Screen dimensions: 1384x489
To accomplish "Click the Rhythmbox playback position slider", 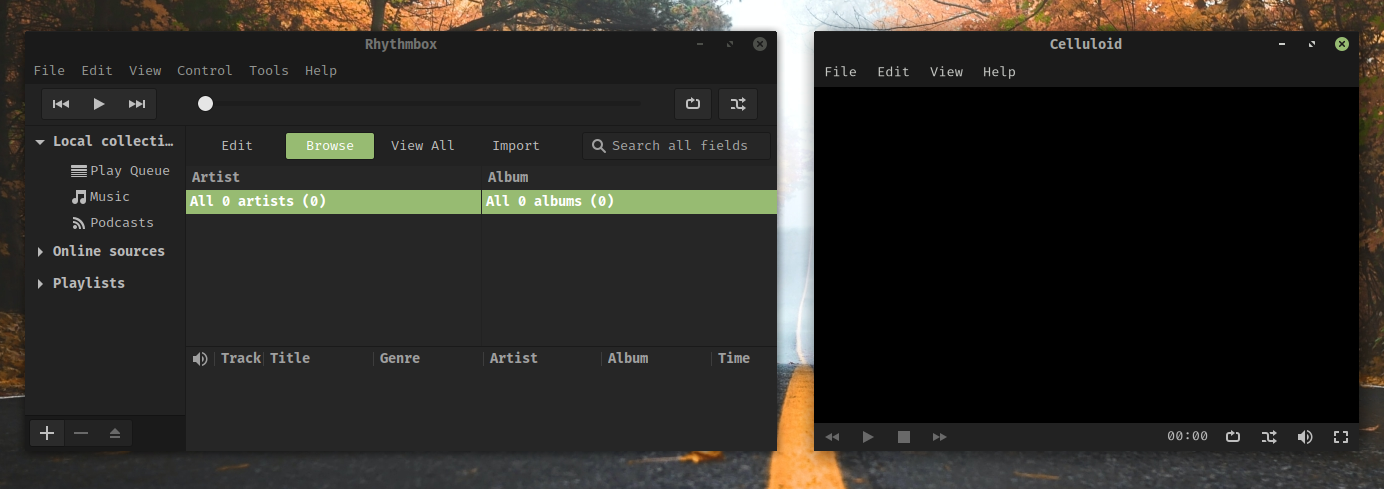I will coord(422,103).
